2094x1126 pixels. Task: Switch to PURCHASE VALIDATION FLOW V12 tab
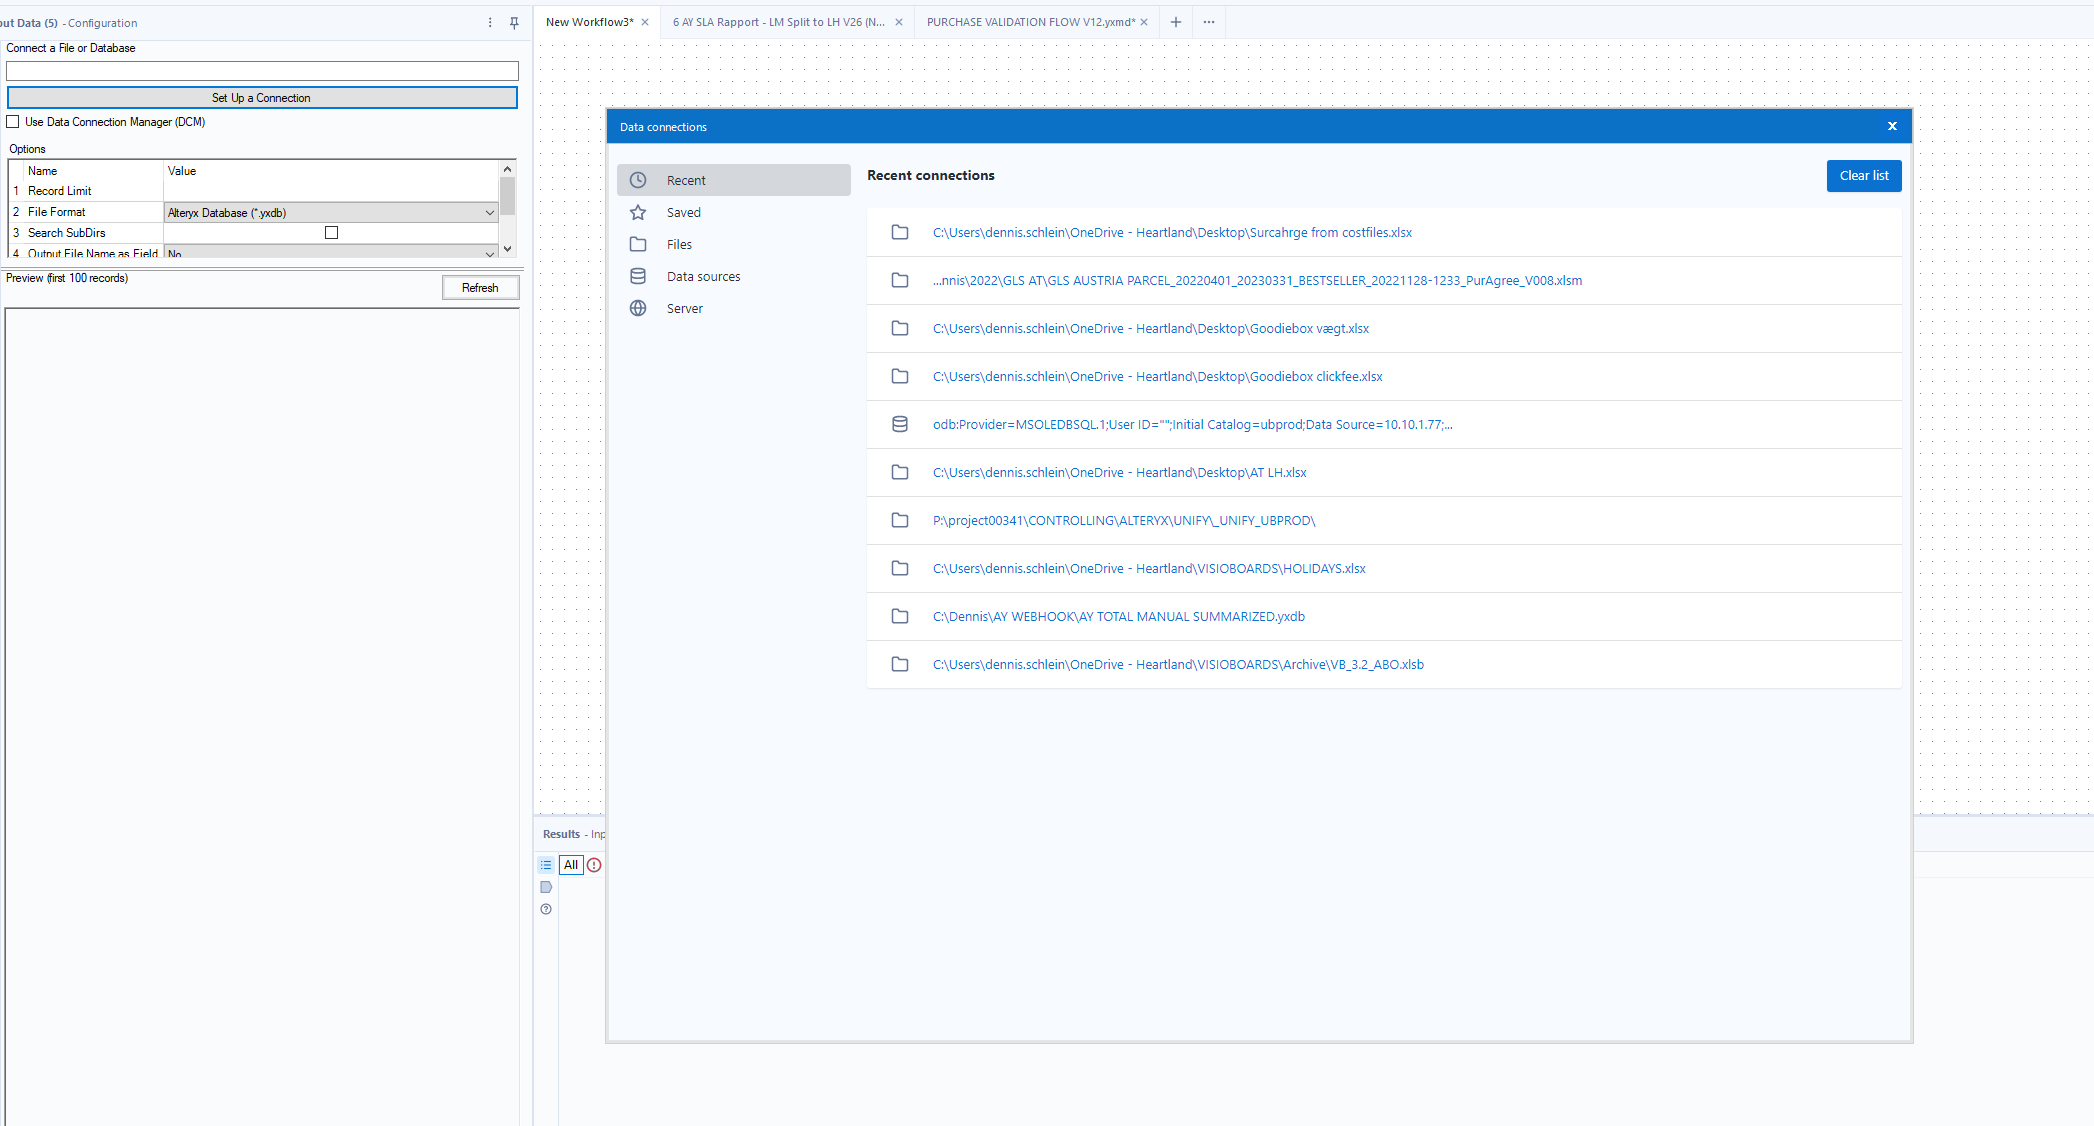1030,22
